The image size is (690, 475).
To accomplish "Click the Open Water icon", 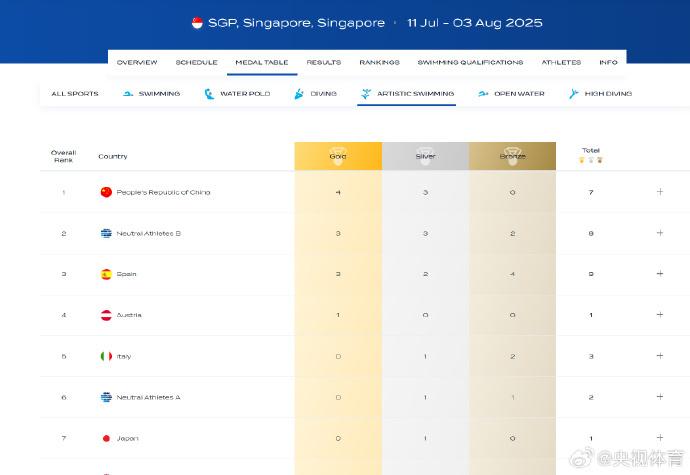I will 483,94.
